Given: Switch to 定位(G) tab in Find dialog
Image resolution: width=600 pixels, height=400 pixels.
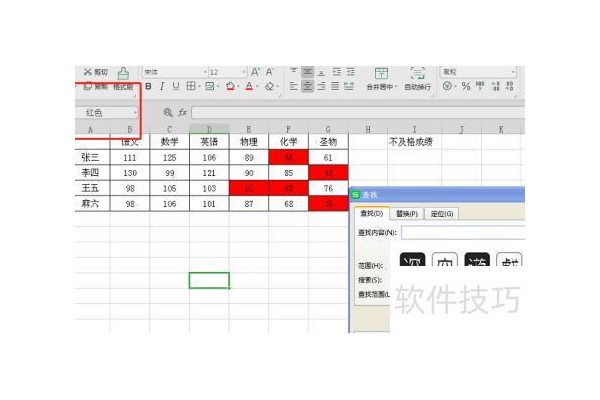Looking at the screenshot, I should [x=442, y=214].
